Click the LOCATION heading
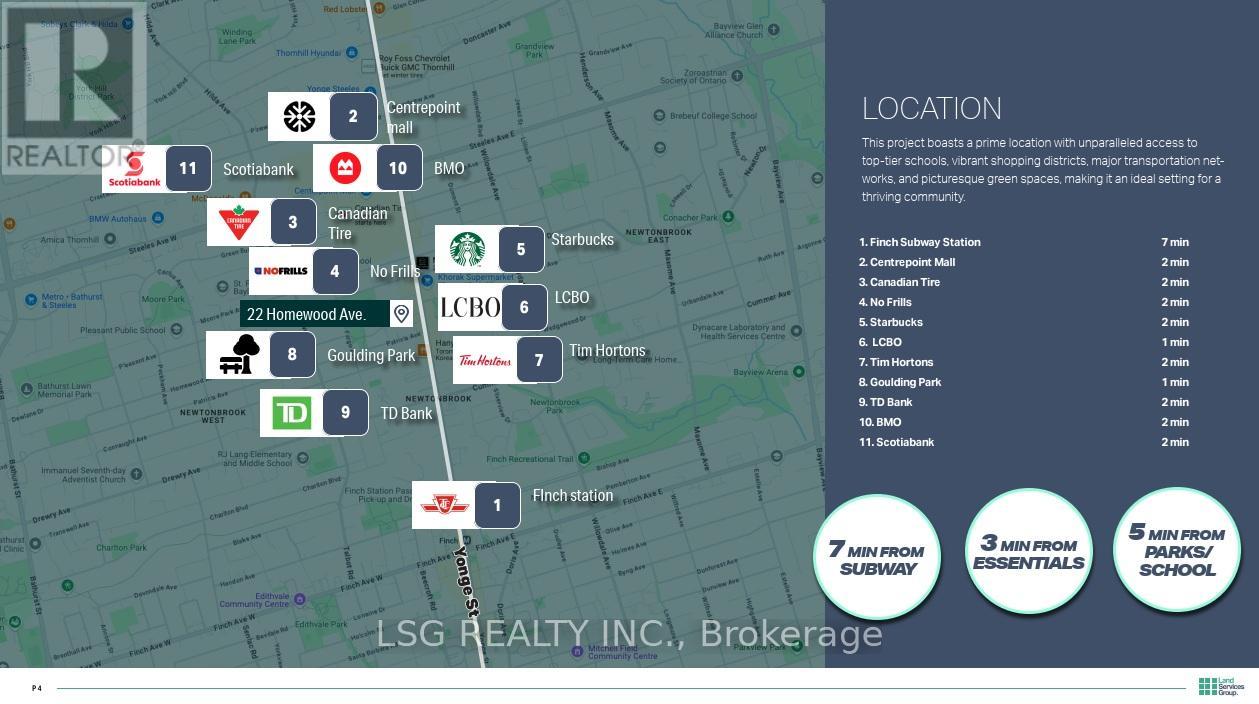This screenshot has height=704, width=1259. point(932,109)
